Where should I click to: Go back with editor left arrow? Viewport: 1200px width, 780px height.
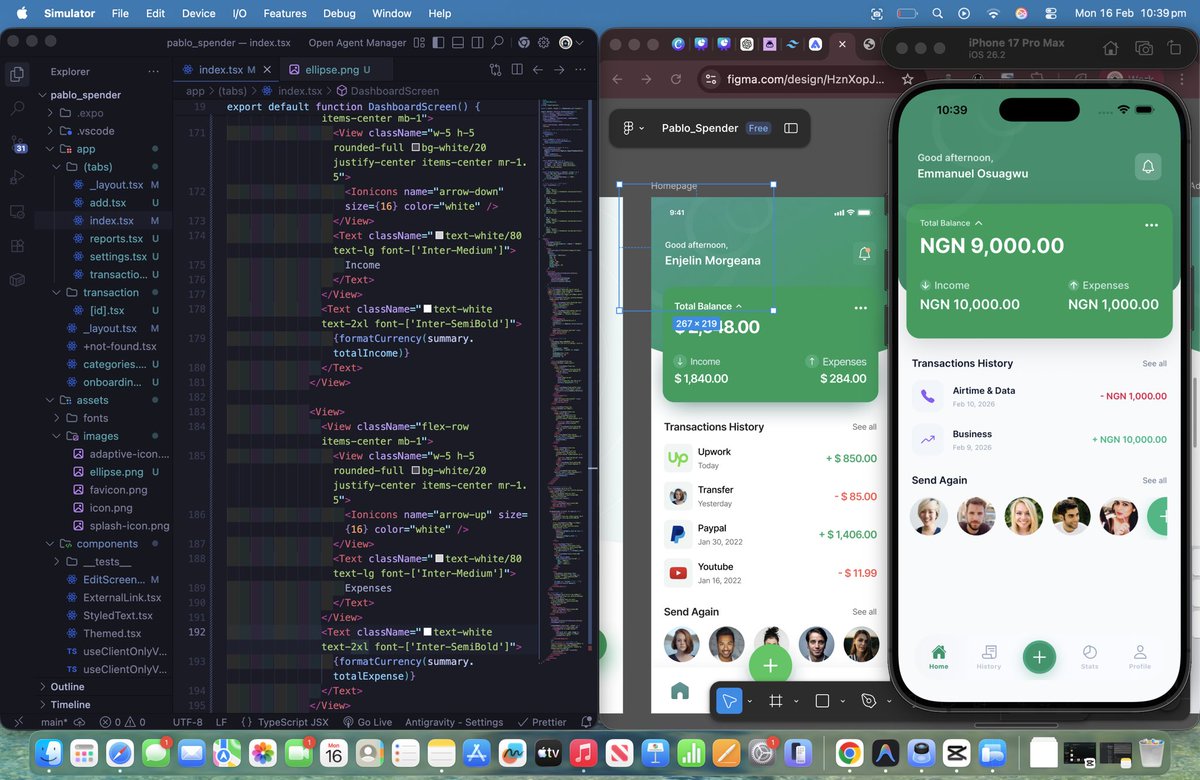tap(538, 70)
